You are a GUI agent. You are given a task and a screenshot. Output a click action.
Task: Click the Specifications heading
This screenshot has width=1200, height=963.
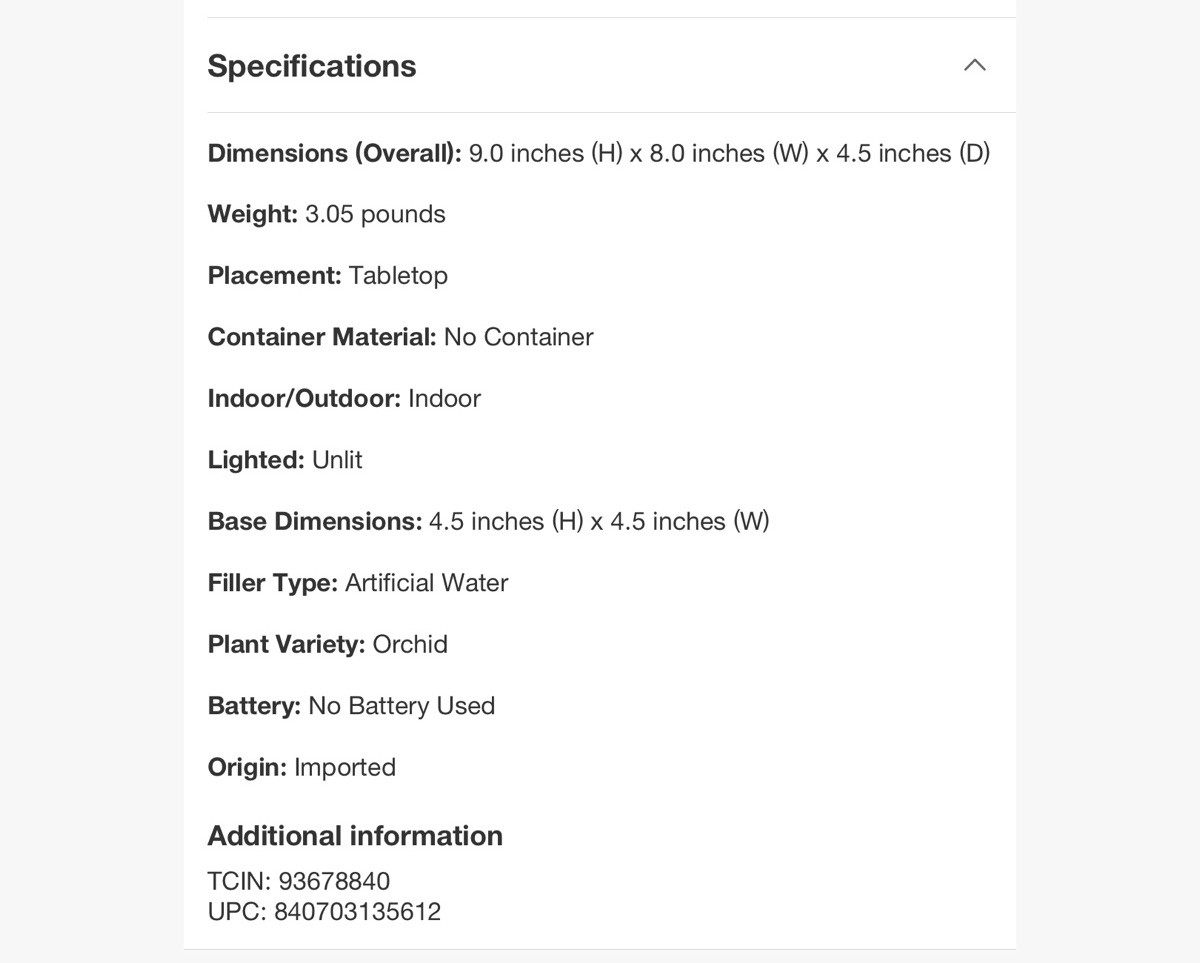point(312,66)
